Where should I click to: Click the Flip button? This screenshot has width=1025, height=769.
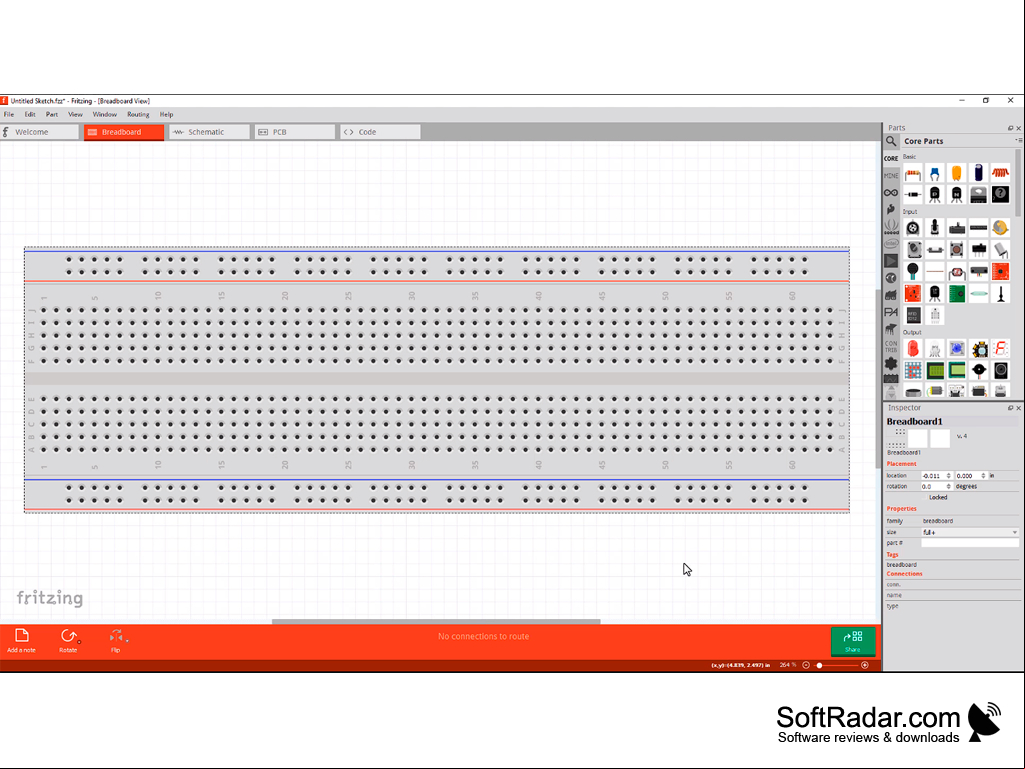116,641
